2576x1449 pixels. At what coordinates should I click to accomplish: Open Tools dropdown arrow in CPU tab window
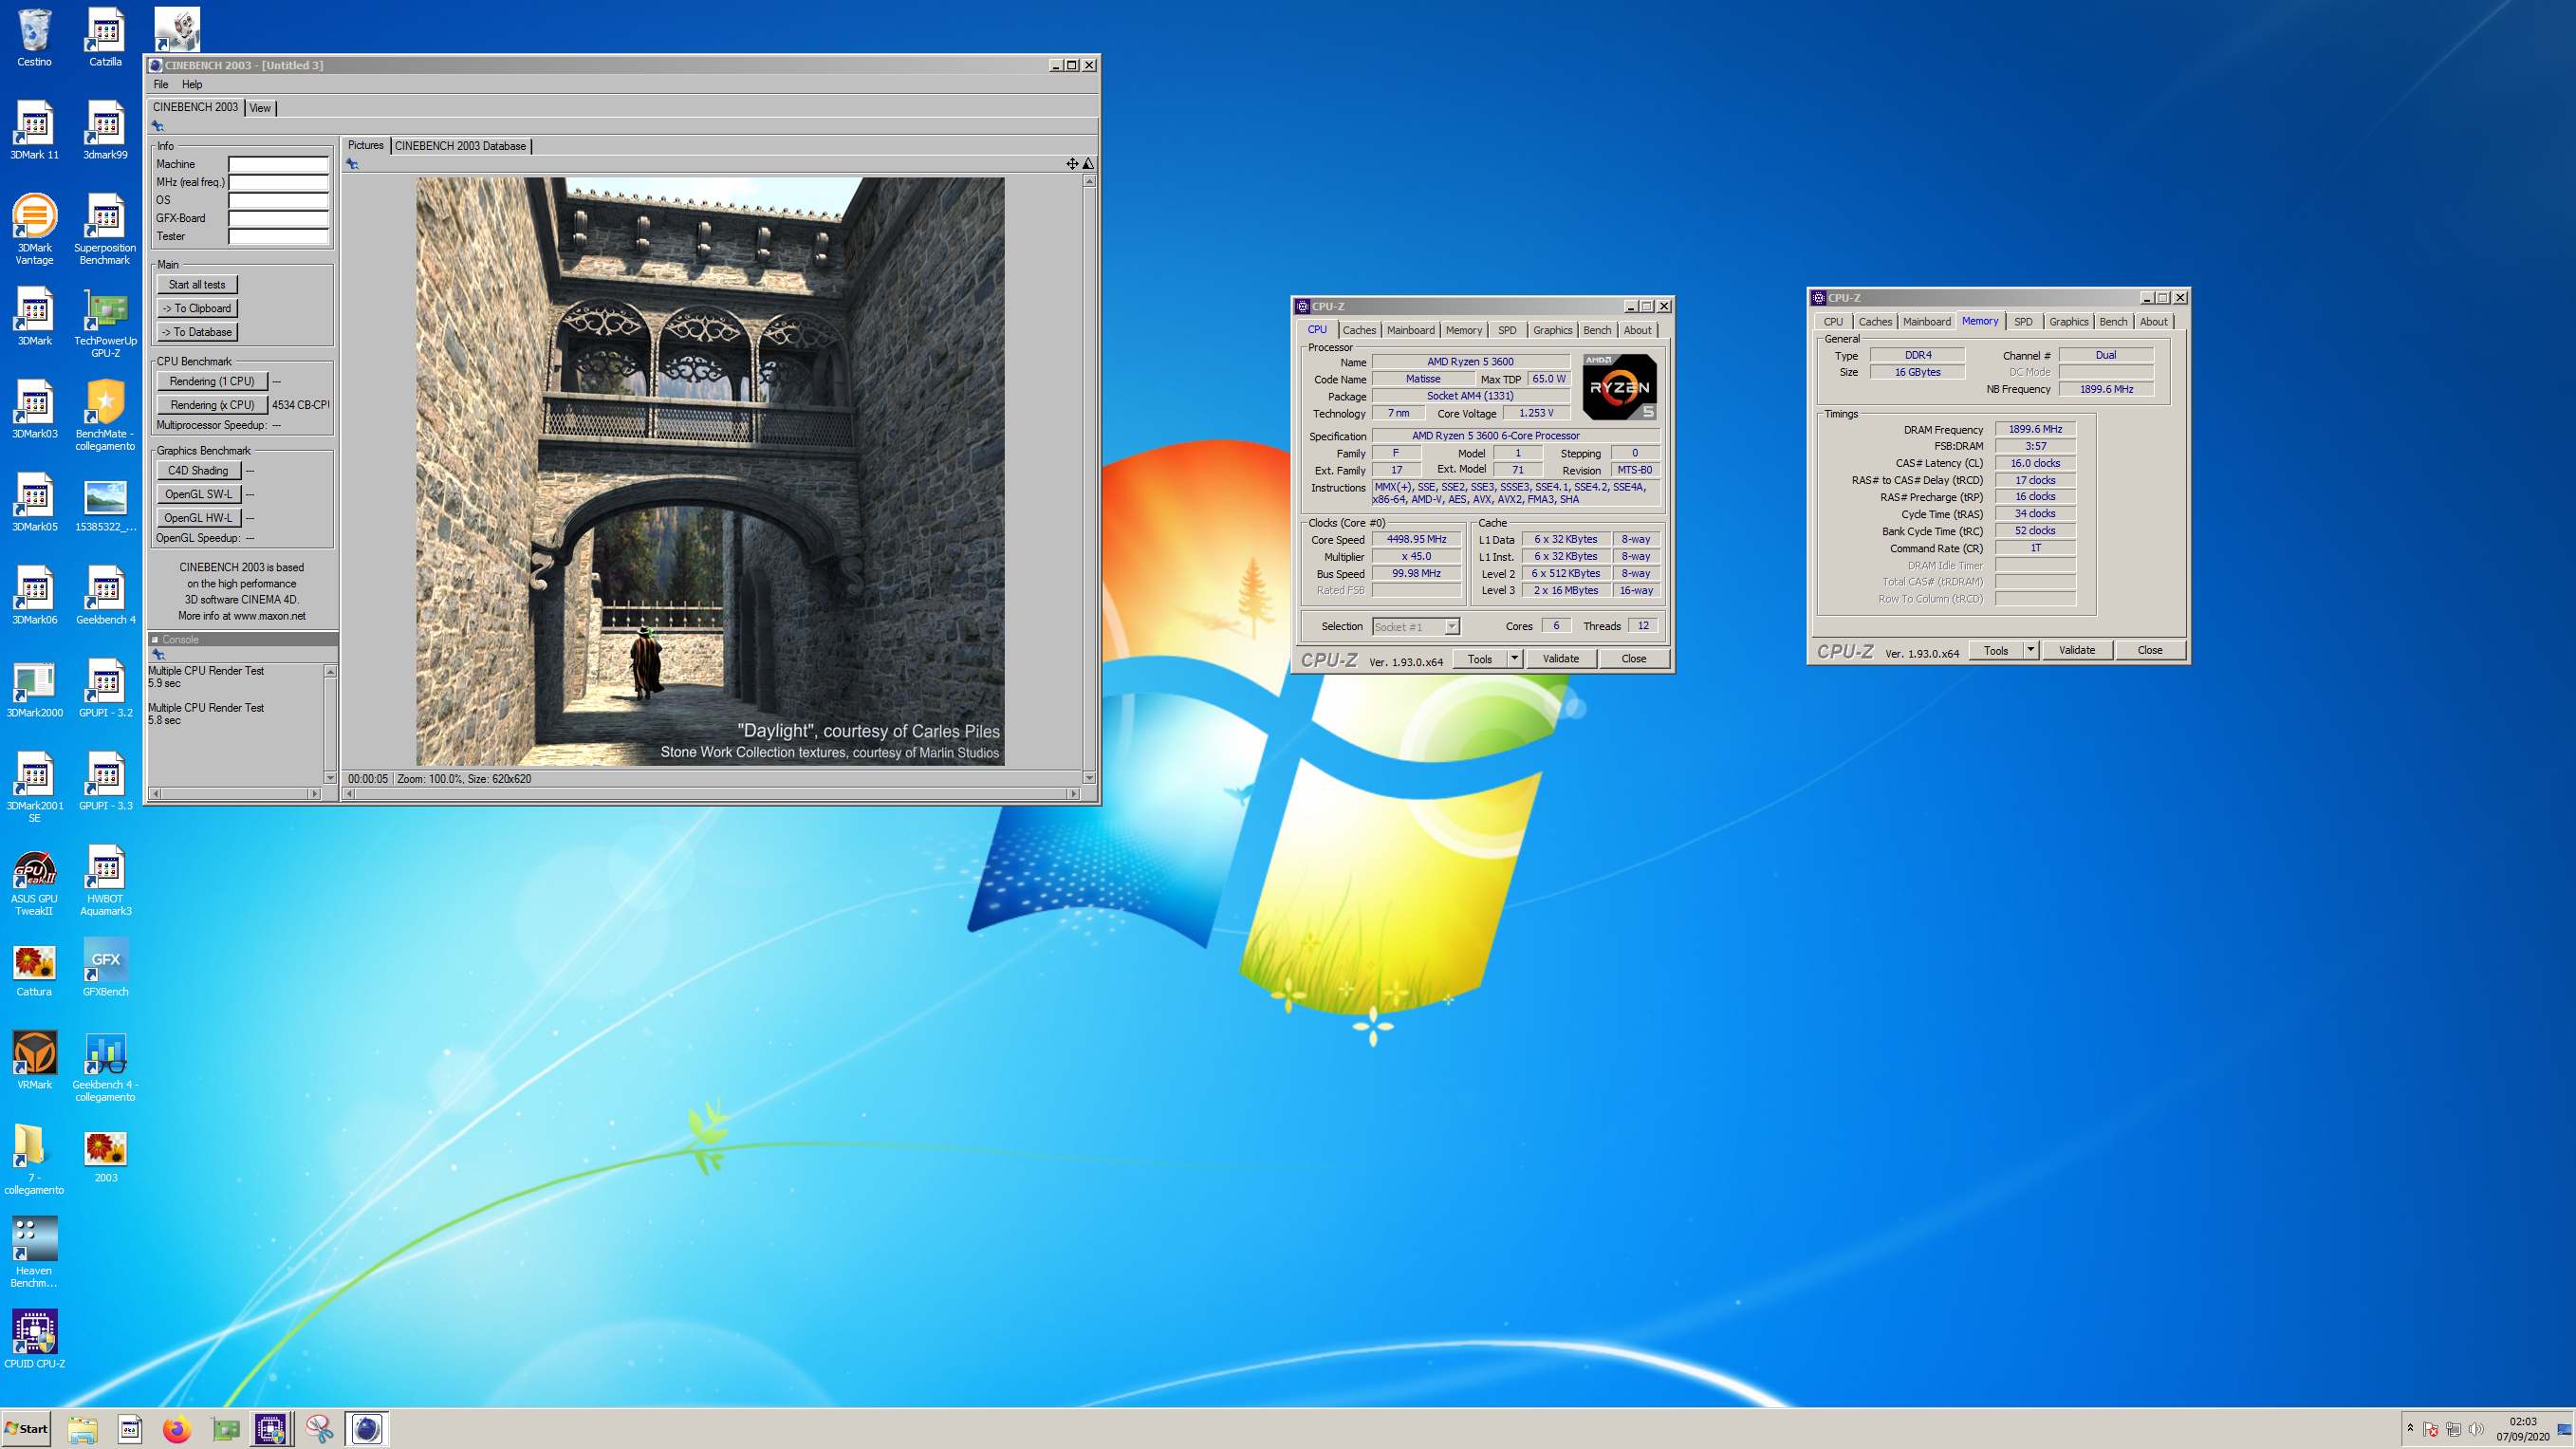pos(1514,658)
